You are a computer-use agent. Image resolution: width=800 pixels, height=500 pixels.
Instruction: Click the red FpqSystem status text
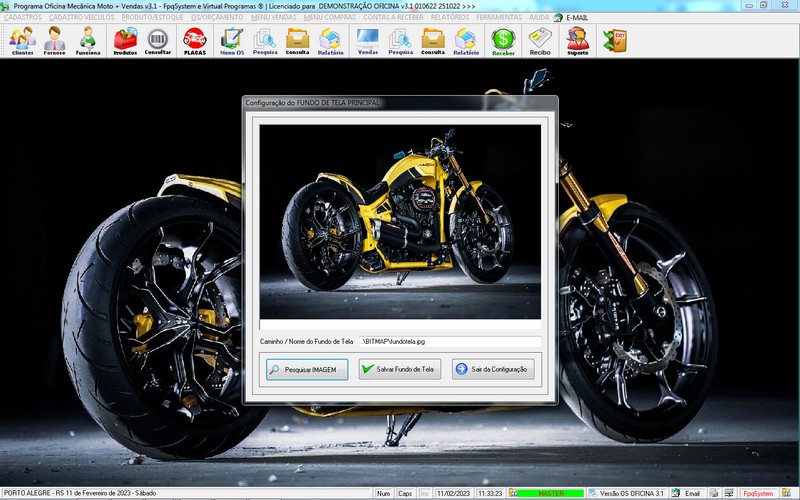point(758,493)
